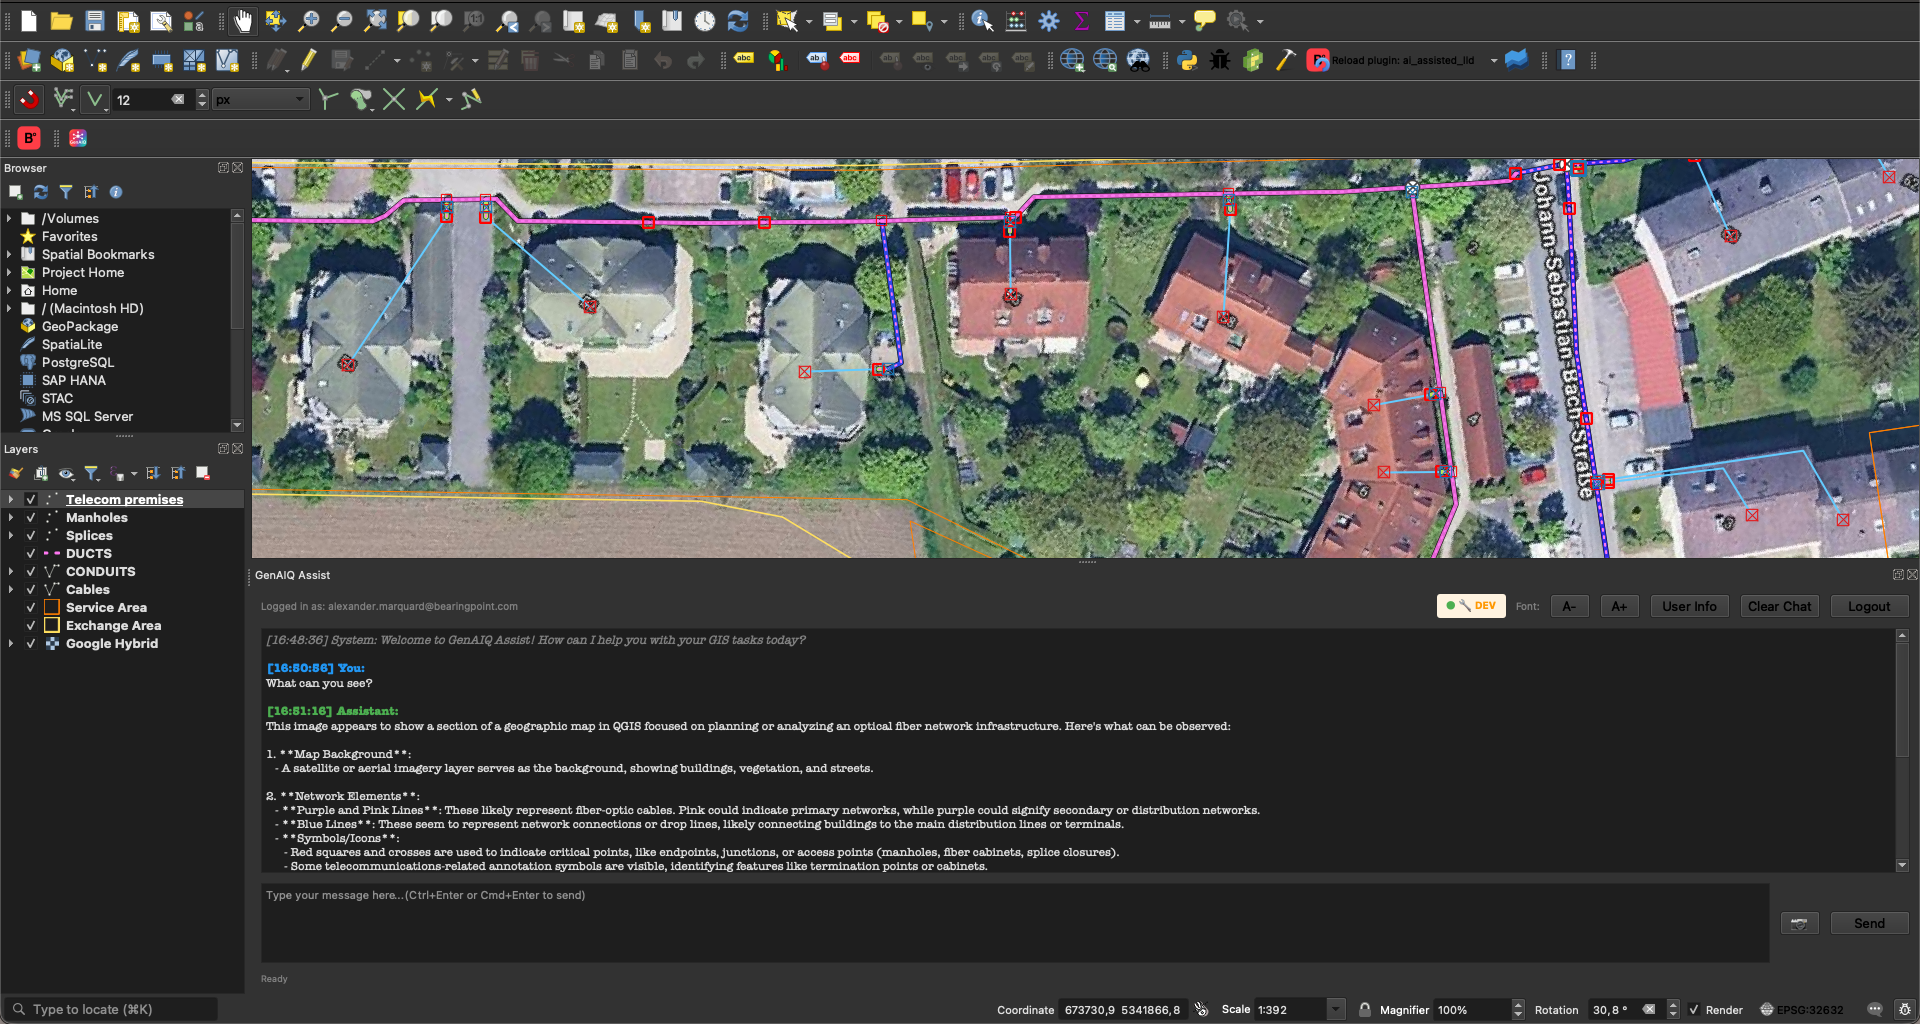Click the Refresh map icon
The height and width of the screenshot is (1024, 1920).
(738, 21)
